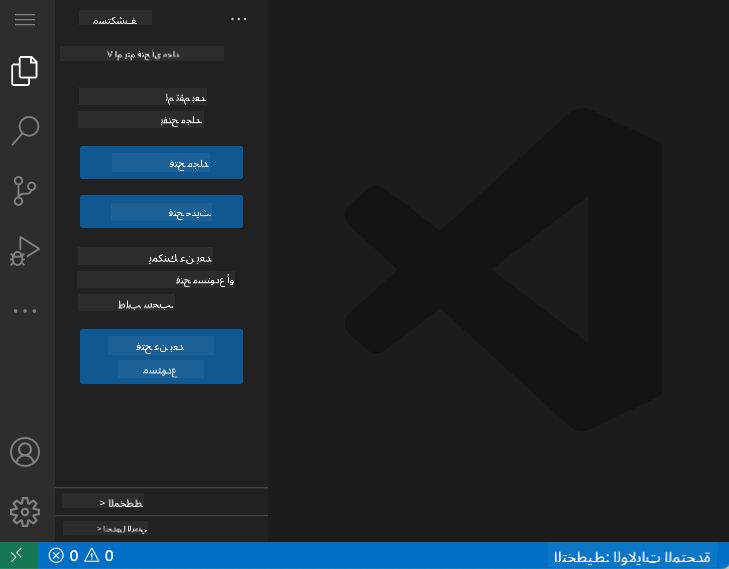
Task: Click the Restricted Mode status bar item
Action: pyautogui.click(x=632, y=556)
